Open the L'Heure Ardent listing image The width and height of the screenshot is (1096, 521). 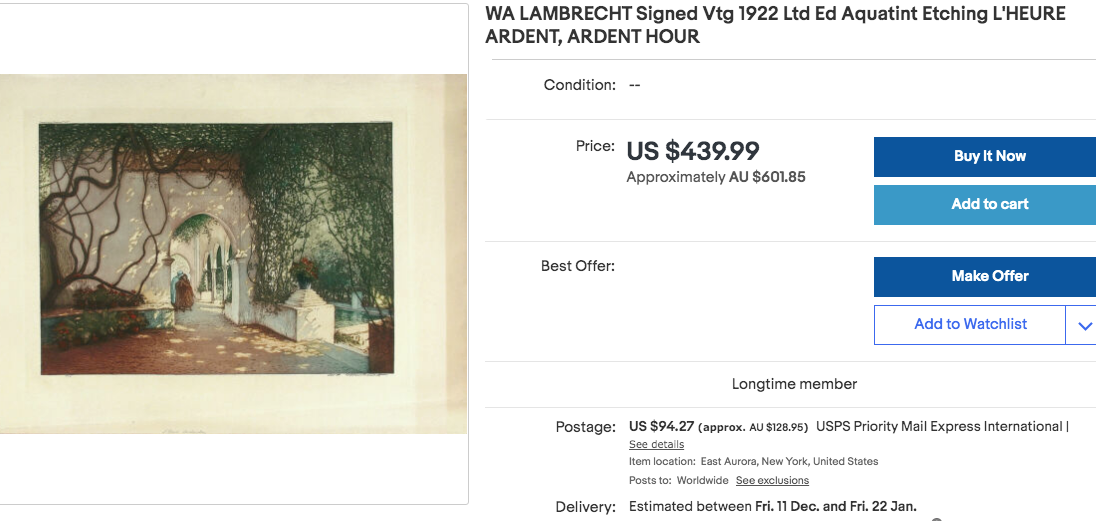coord(233,254)
